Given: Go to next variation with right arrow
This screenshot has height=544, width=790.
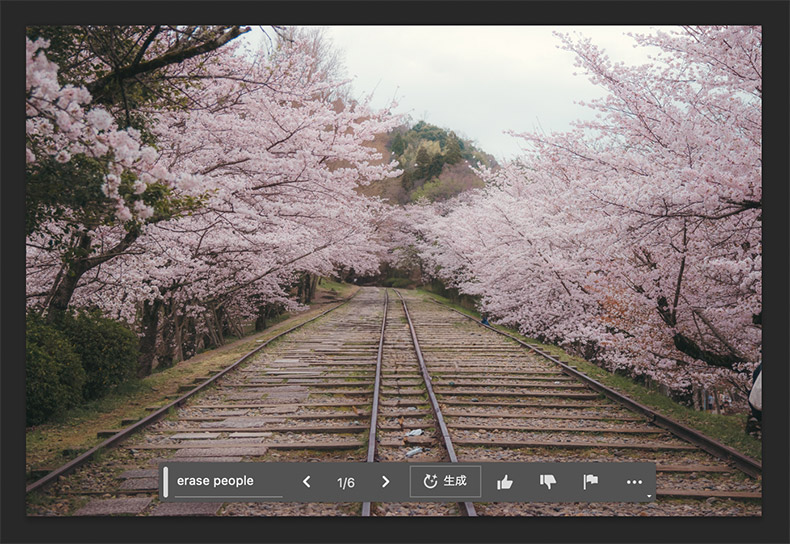Looking at the screenshot, I should click(x=385, y=481).
